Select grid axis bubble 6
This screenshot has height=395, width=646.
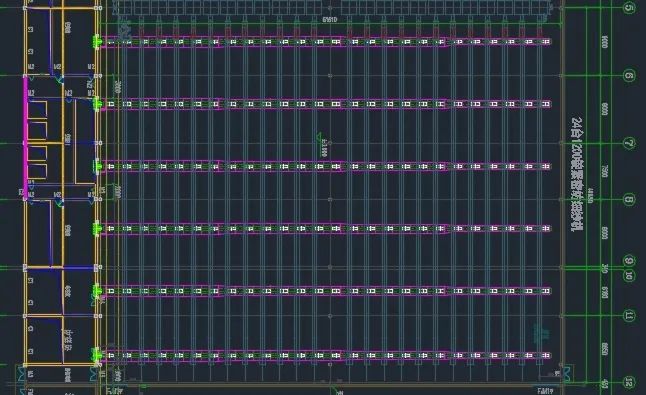(629, 75)
